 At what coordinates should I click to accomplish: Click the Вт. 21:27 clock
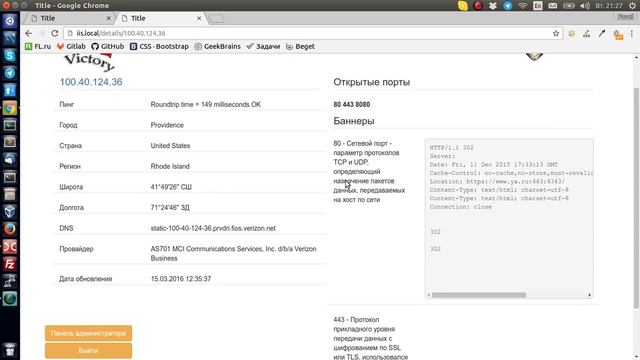pyautogui.click(x=609, y=6)
